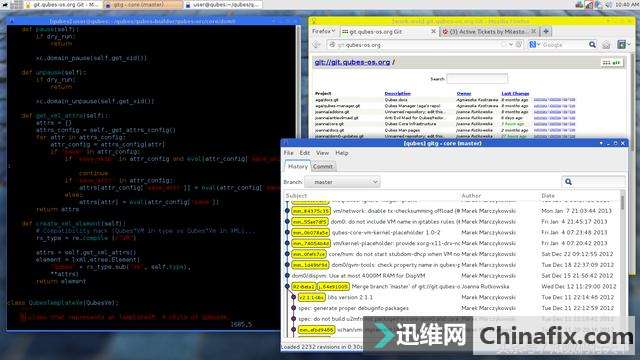
Task: Click the Firefox back arrow button
Action: pyautogui.click(x=317, y=44)
